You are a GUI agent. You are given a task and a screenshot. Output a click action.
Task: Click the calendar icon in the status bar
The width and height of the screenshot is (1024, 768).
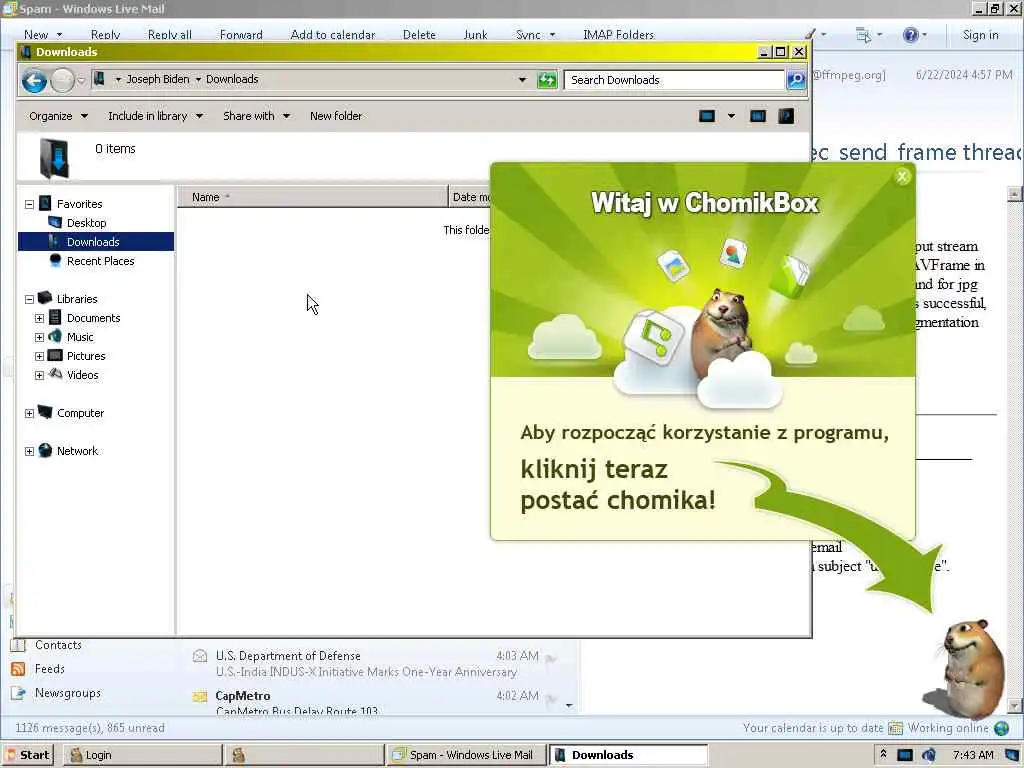pyautogui.click(x=895, y=728)
